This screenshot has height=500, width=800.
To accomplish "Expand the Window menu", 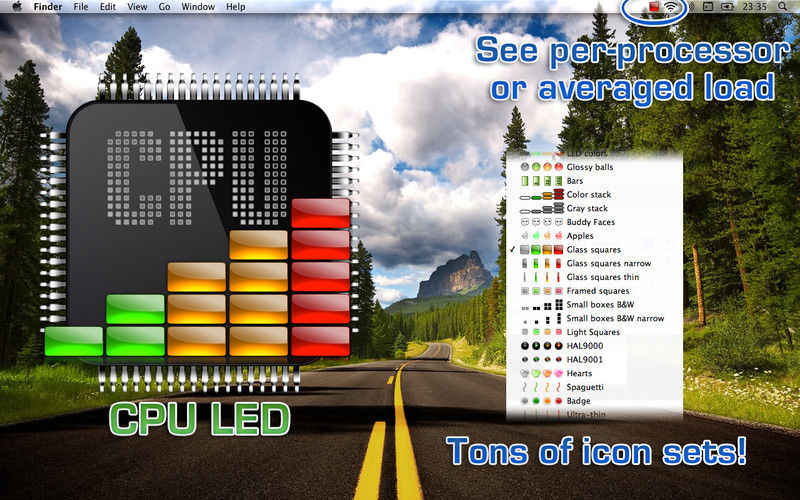I will pos(198,7).
